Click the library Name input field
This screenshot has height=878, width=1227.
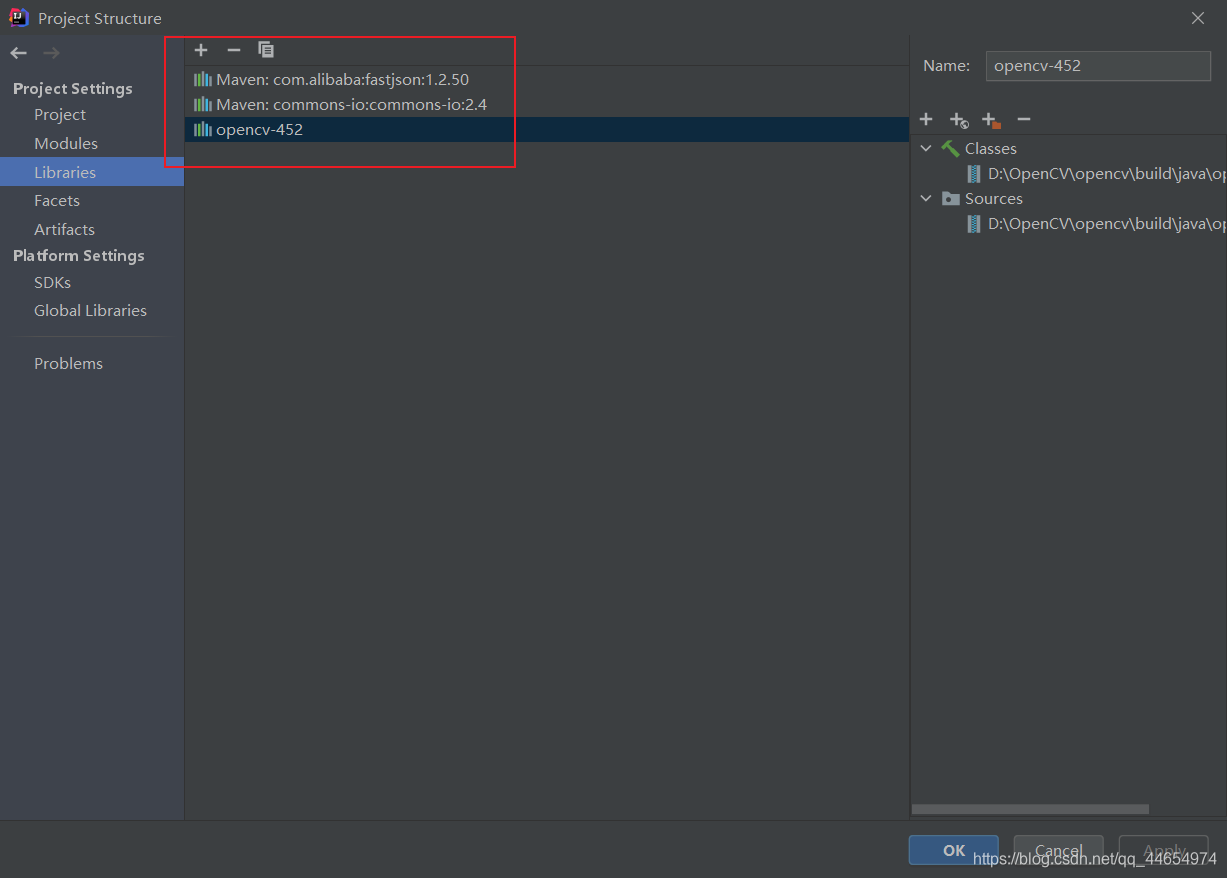click(1098, 66)
